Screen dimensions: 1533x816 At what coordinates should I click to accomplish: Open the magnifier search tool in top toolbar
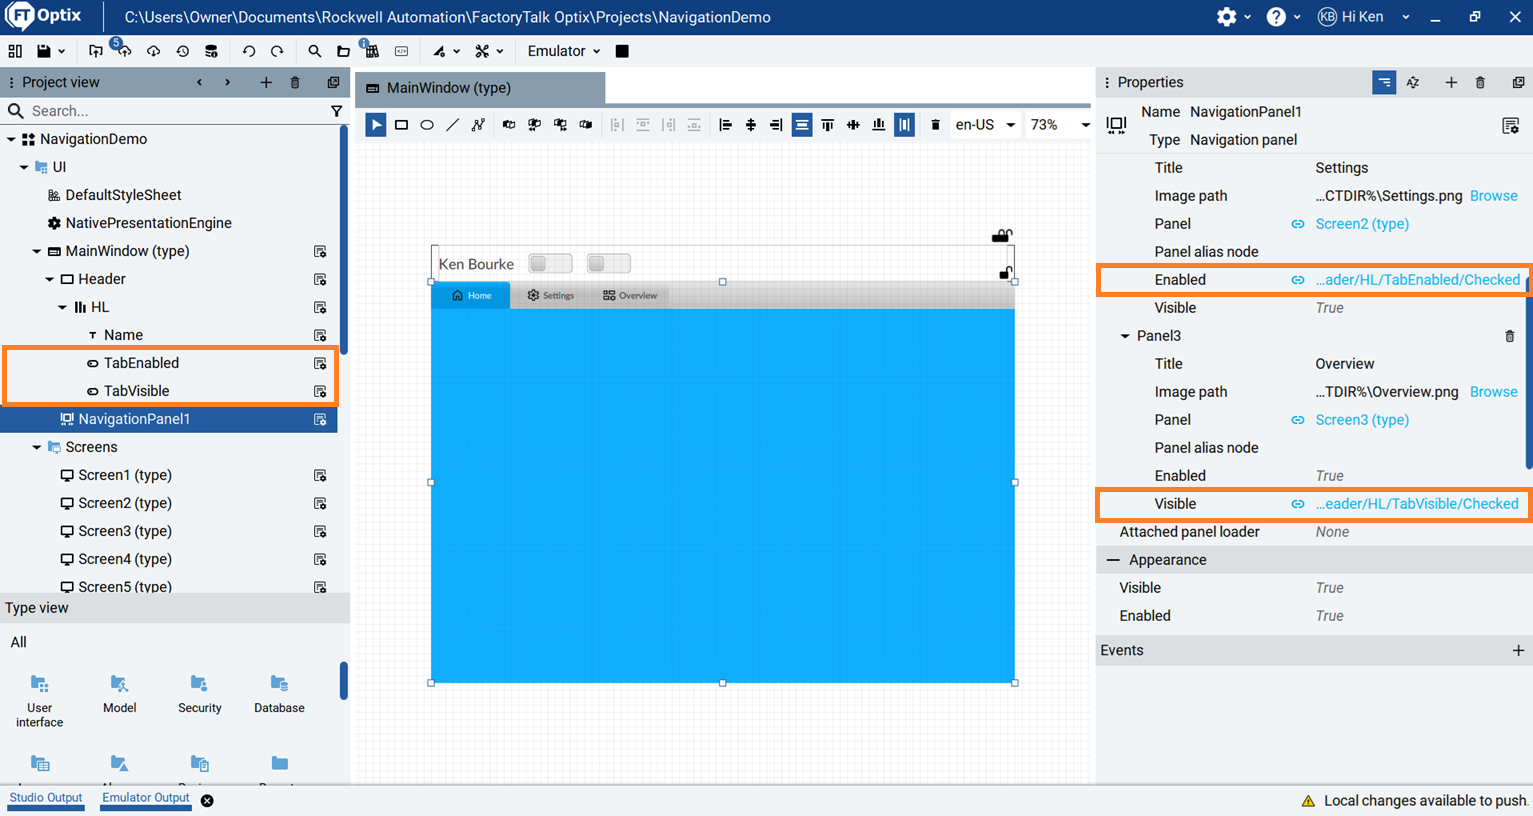coord(315,51)
